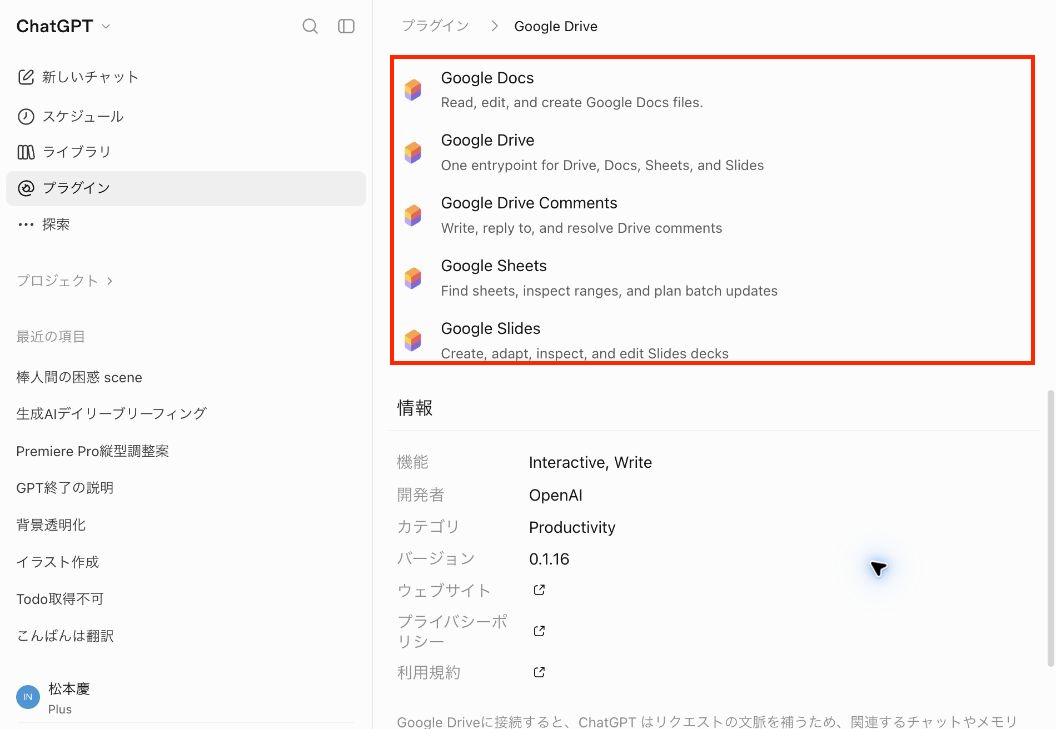This screenshot has width=1056, height=729.
Task: Click 'Read, edit, and create Google Docs files.'
Action: click(572, 102)
